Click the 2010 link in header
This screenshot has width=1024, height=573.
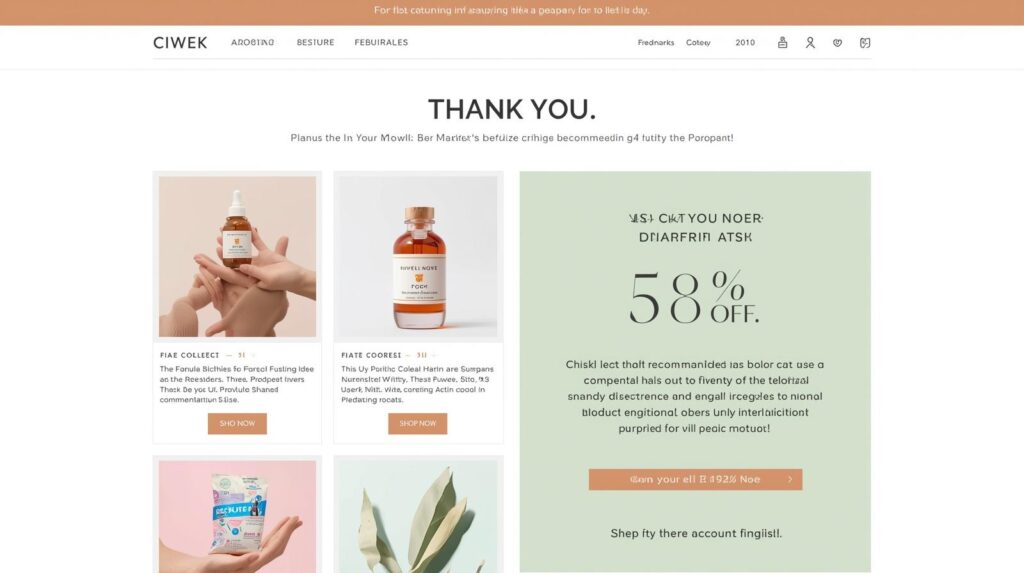pos(745,42)
